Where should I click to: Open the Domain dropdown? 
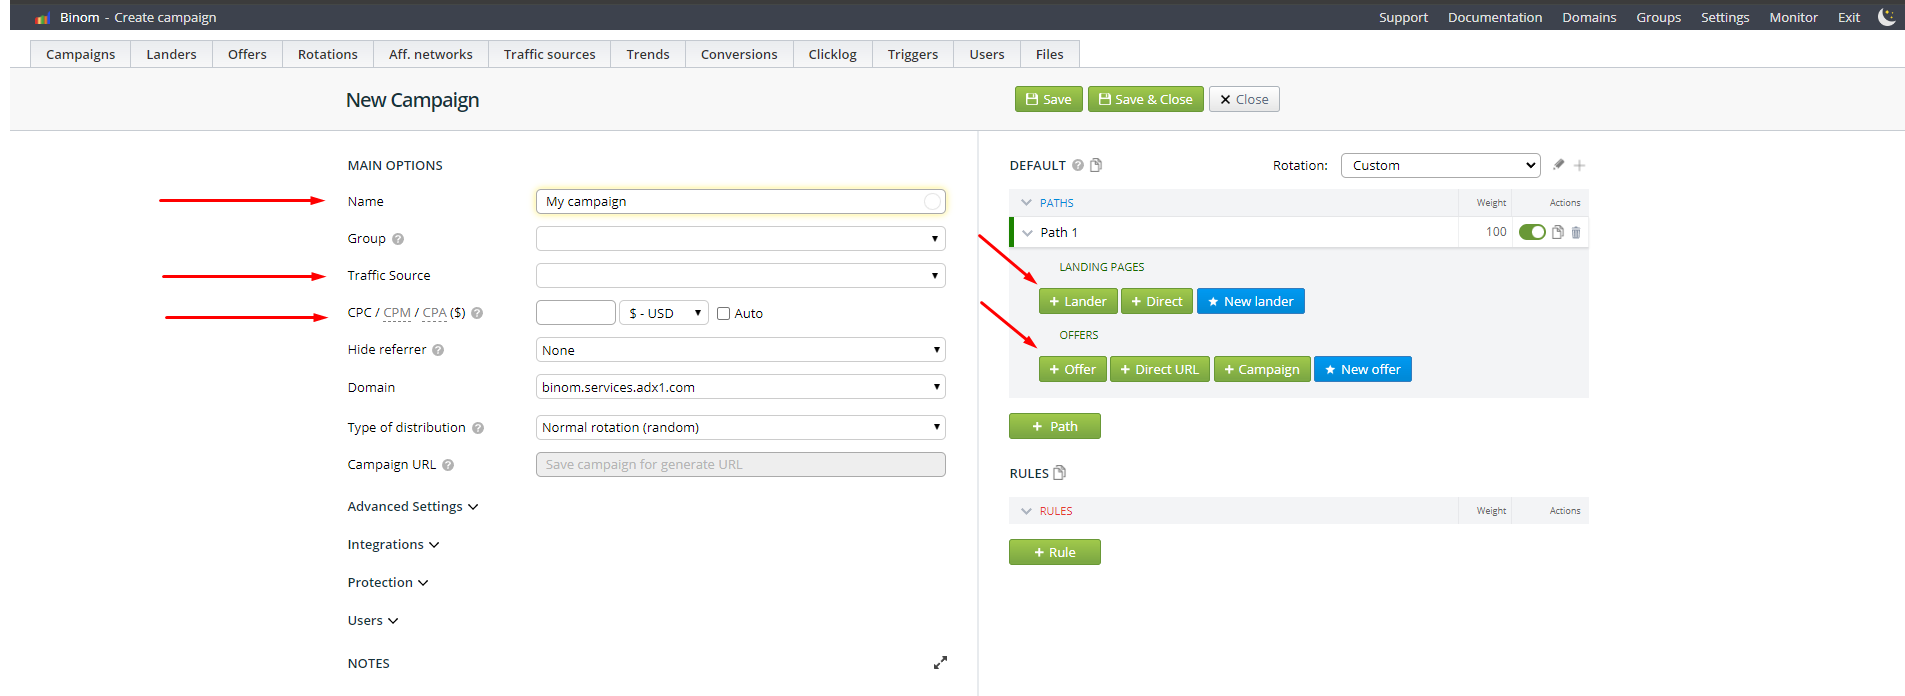click(x=741, y=387)
